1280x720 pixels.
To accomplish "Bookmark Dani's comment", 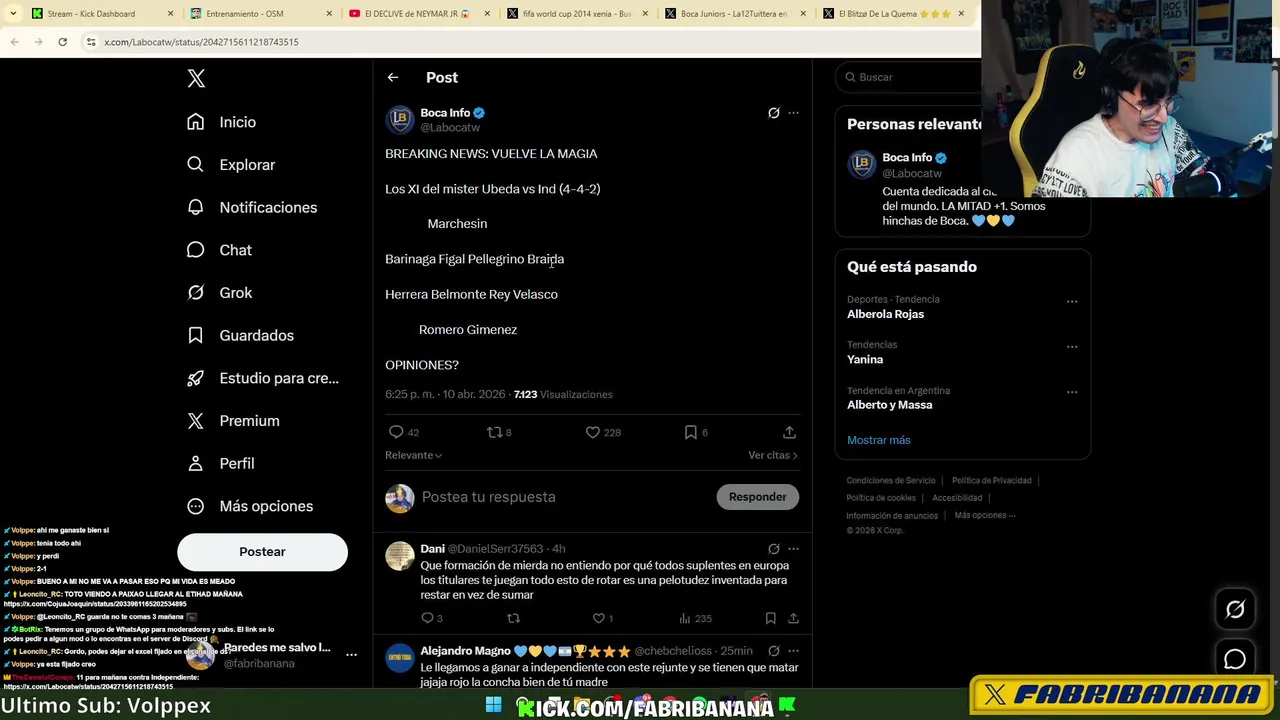I will click(x=770, y=618).
